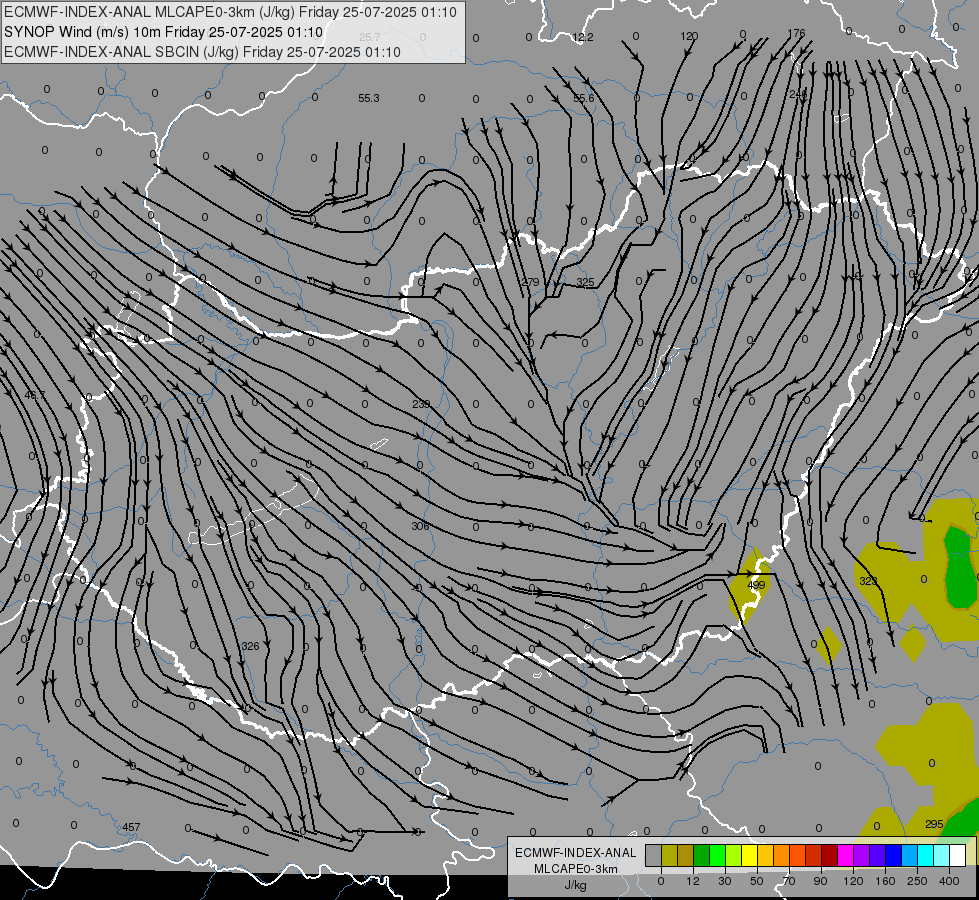979x900 pixels.
Task: Click the gray legend swatch for zero CAPE
Action: click(654, 856)
